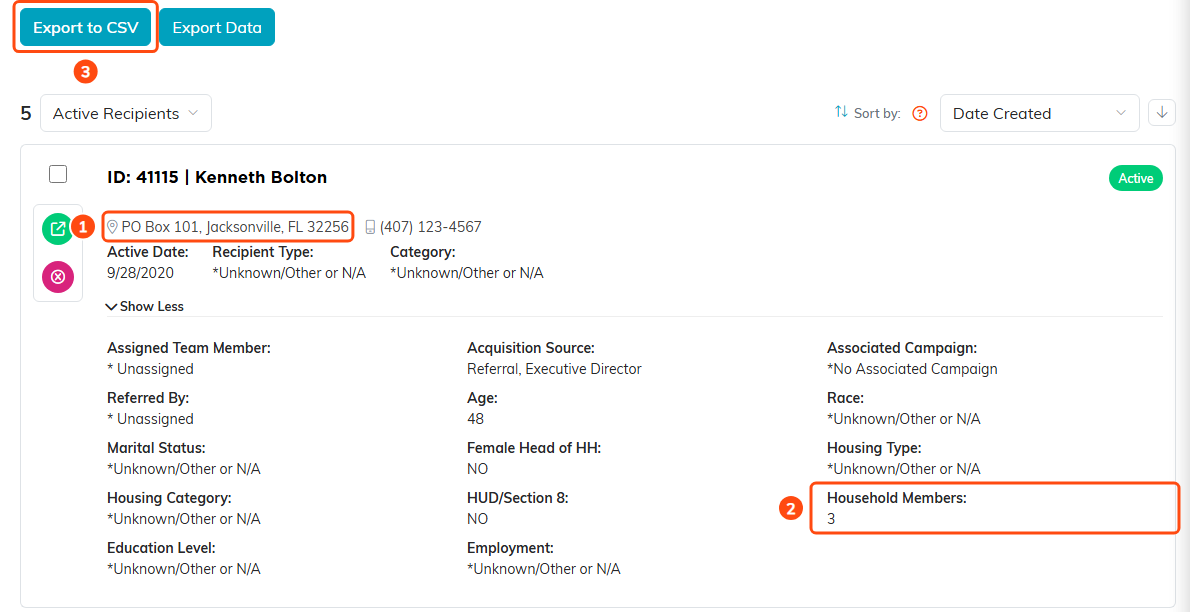Viewport: 1190px width, 612px height.
Task: Click the Active status badge
Action: (x=1135, y=178)
